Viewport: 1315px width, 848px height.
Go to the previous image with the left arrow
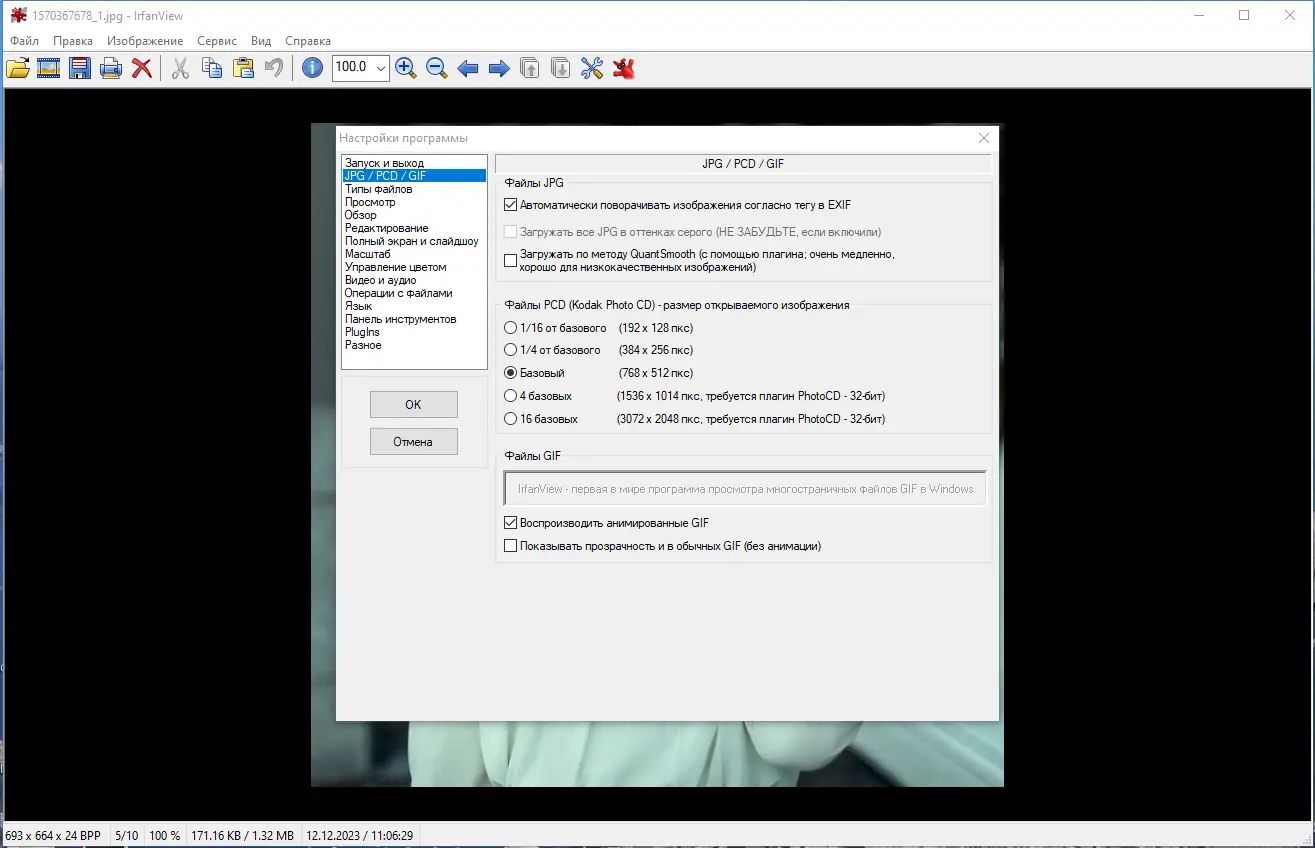(467, 68)
